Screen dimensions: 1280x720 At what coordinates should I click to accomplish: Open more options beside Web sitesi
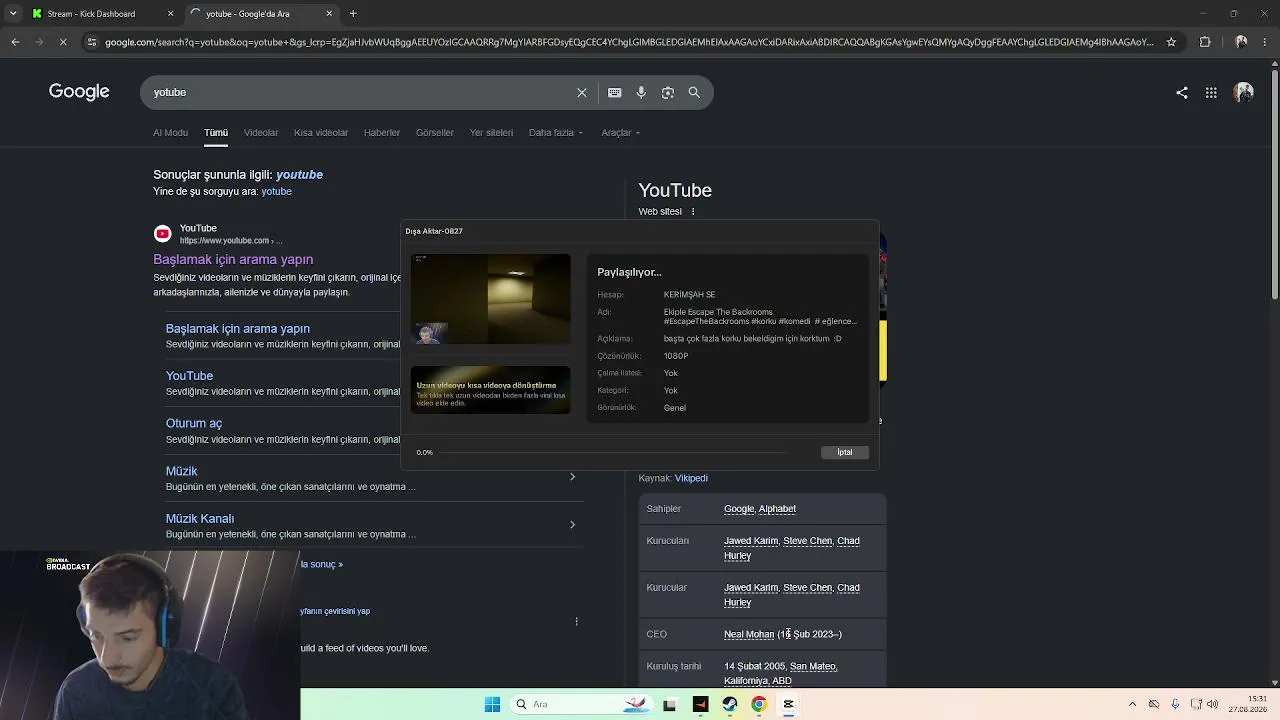pos(692,211)
